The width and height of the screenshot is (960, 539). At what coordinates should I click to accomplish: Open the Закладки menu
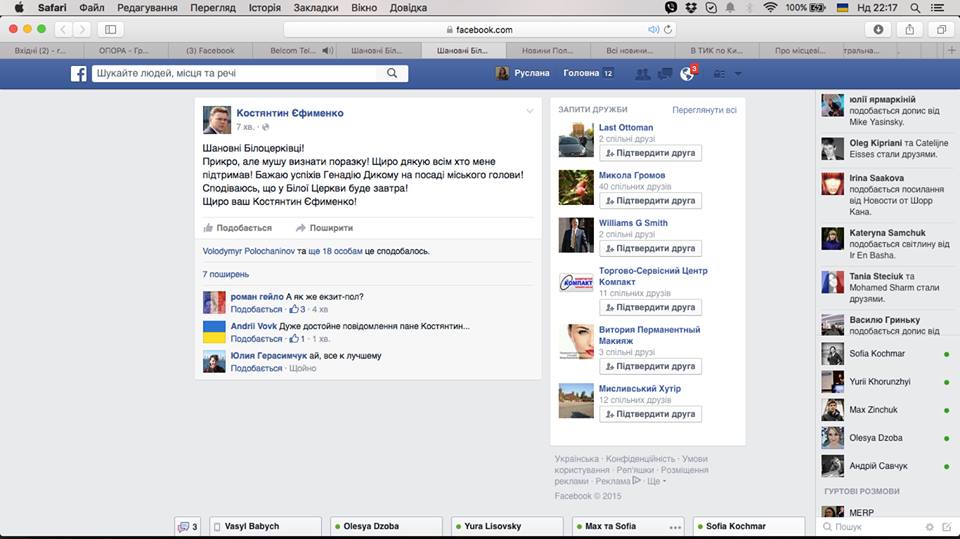pyautogui.click(x=316, y=8)
